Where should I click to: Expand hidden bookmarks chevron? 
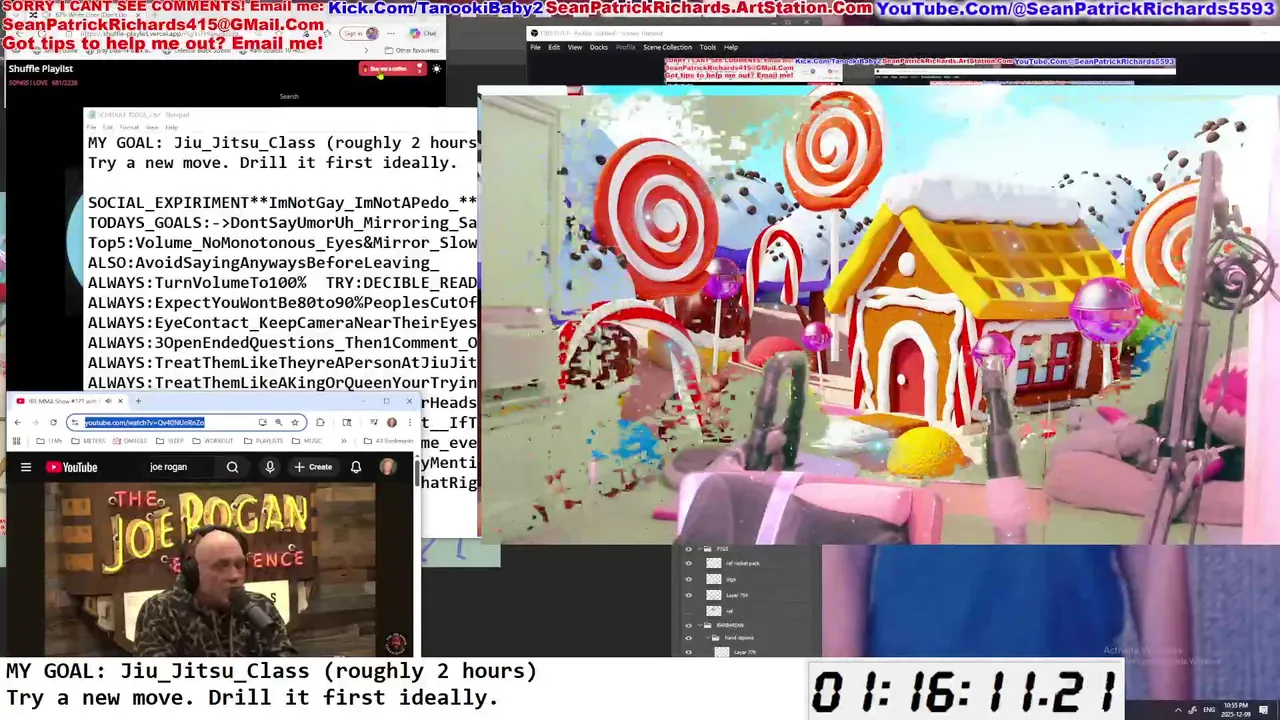[344, 441]
